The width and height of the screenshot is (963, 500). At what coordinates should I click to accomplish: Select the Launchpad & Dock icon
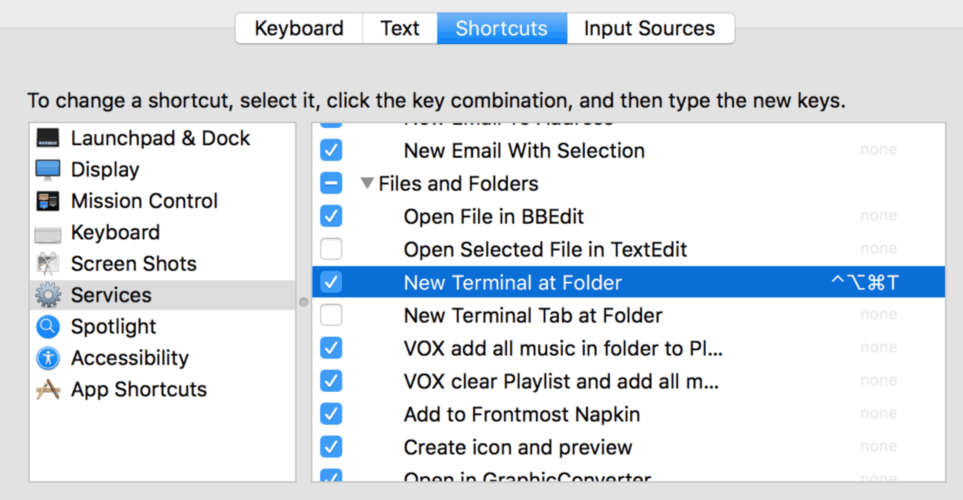[48, 138]
